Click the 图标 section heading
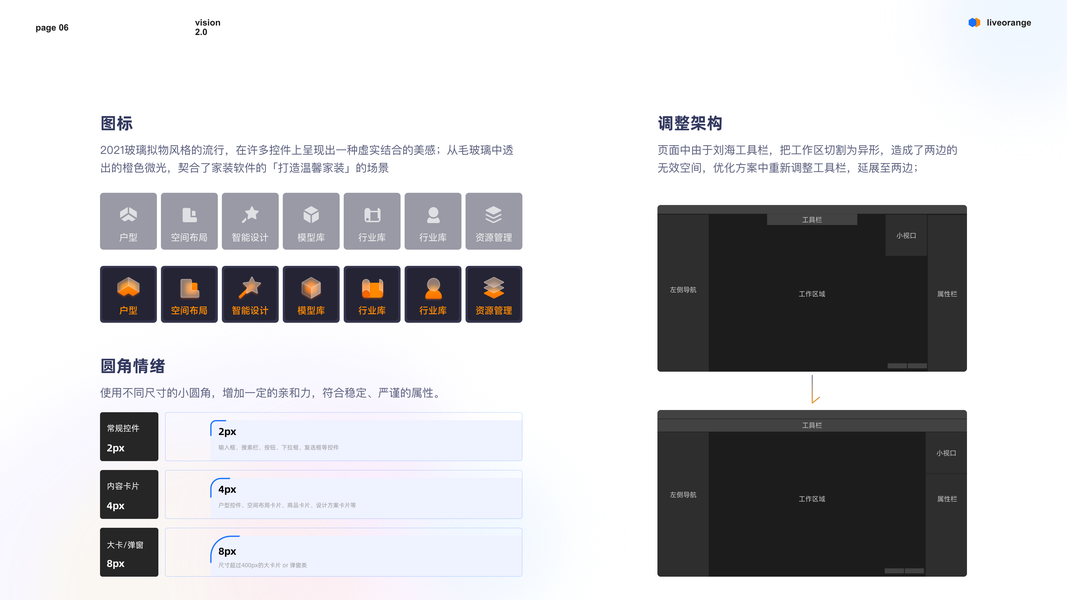Screen dimensions: 1067x600 pyautogui.click(x=116, y=123)
